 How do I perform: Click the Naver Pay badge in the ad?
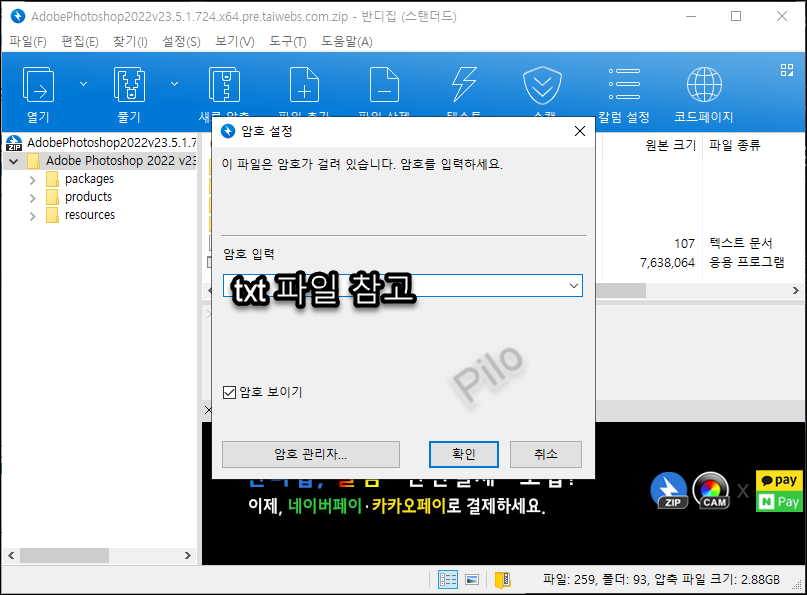779,501
